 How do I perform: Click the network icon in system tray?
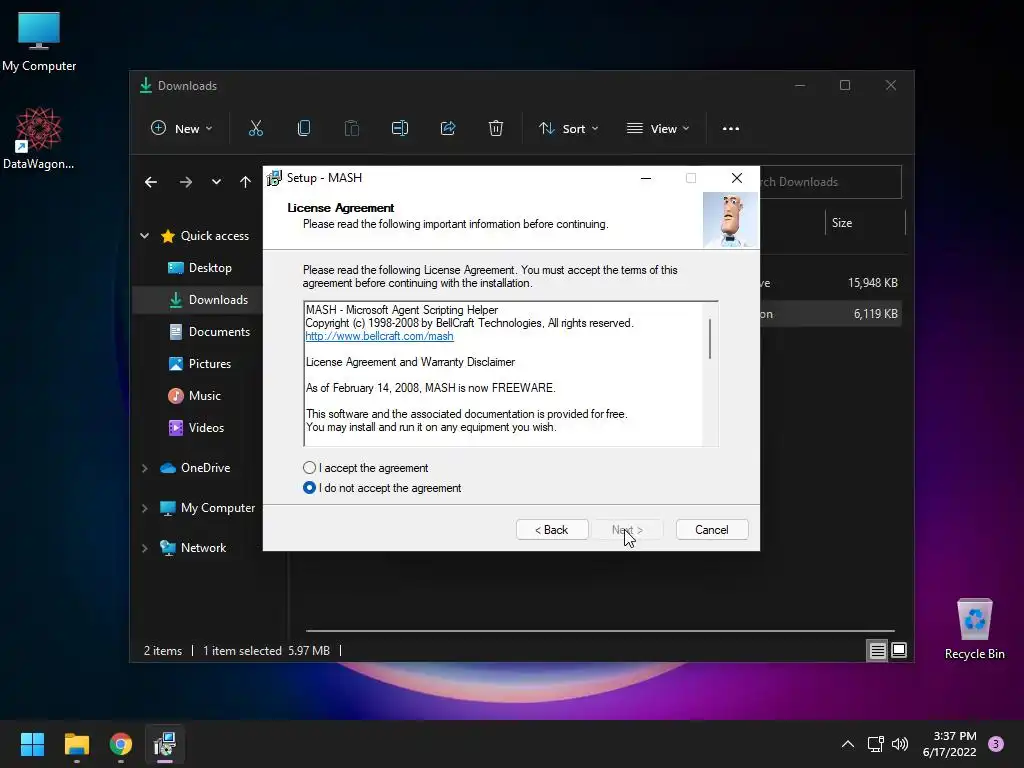(x=876, y=744)
